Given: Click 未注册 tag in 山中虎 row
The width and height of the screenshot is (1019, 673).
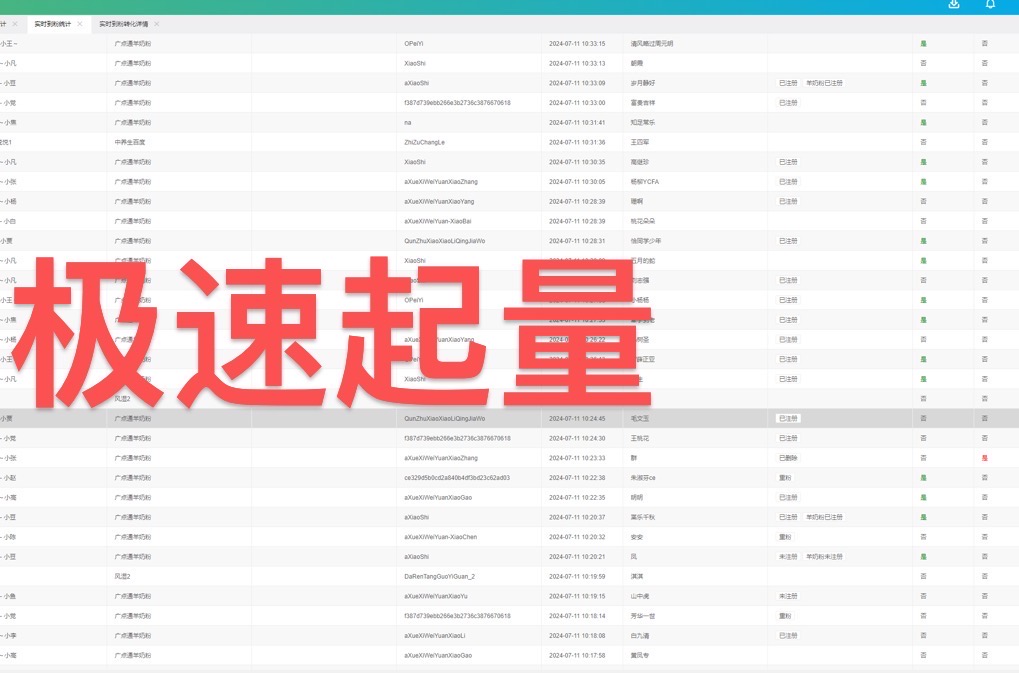Looking at the screenshot, I should [x=788, y=596].
